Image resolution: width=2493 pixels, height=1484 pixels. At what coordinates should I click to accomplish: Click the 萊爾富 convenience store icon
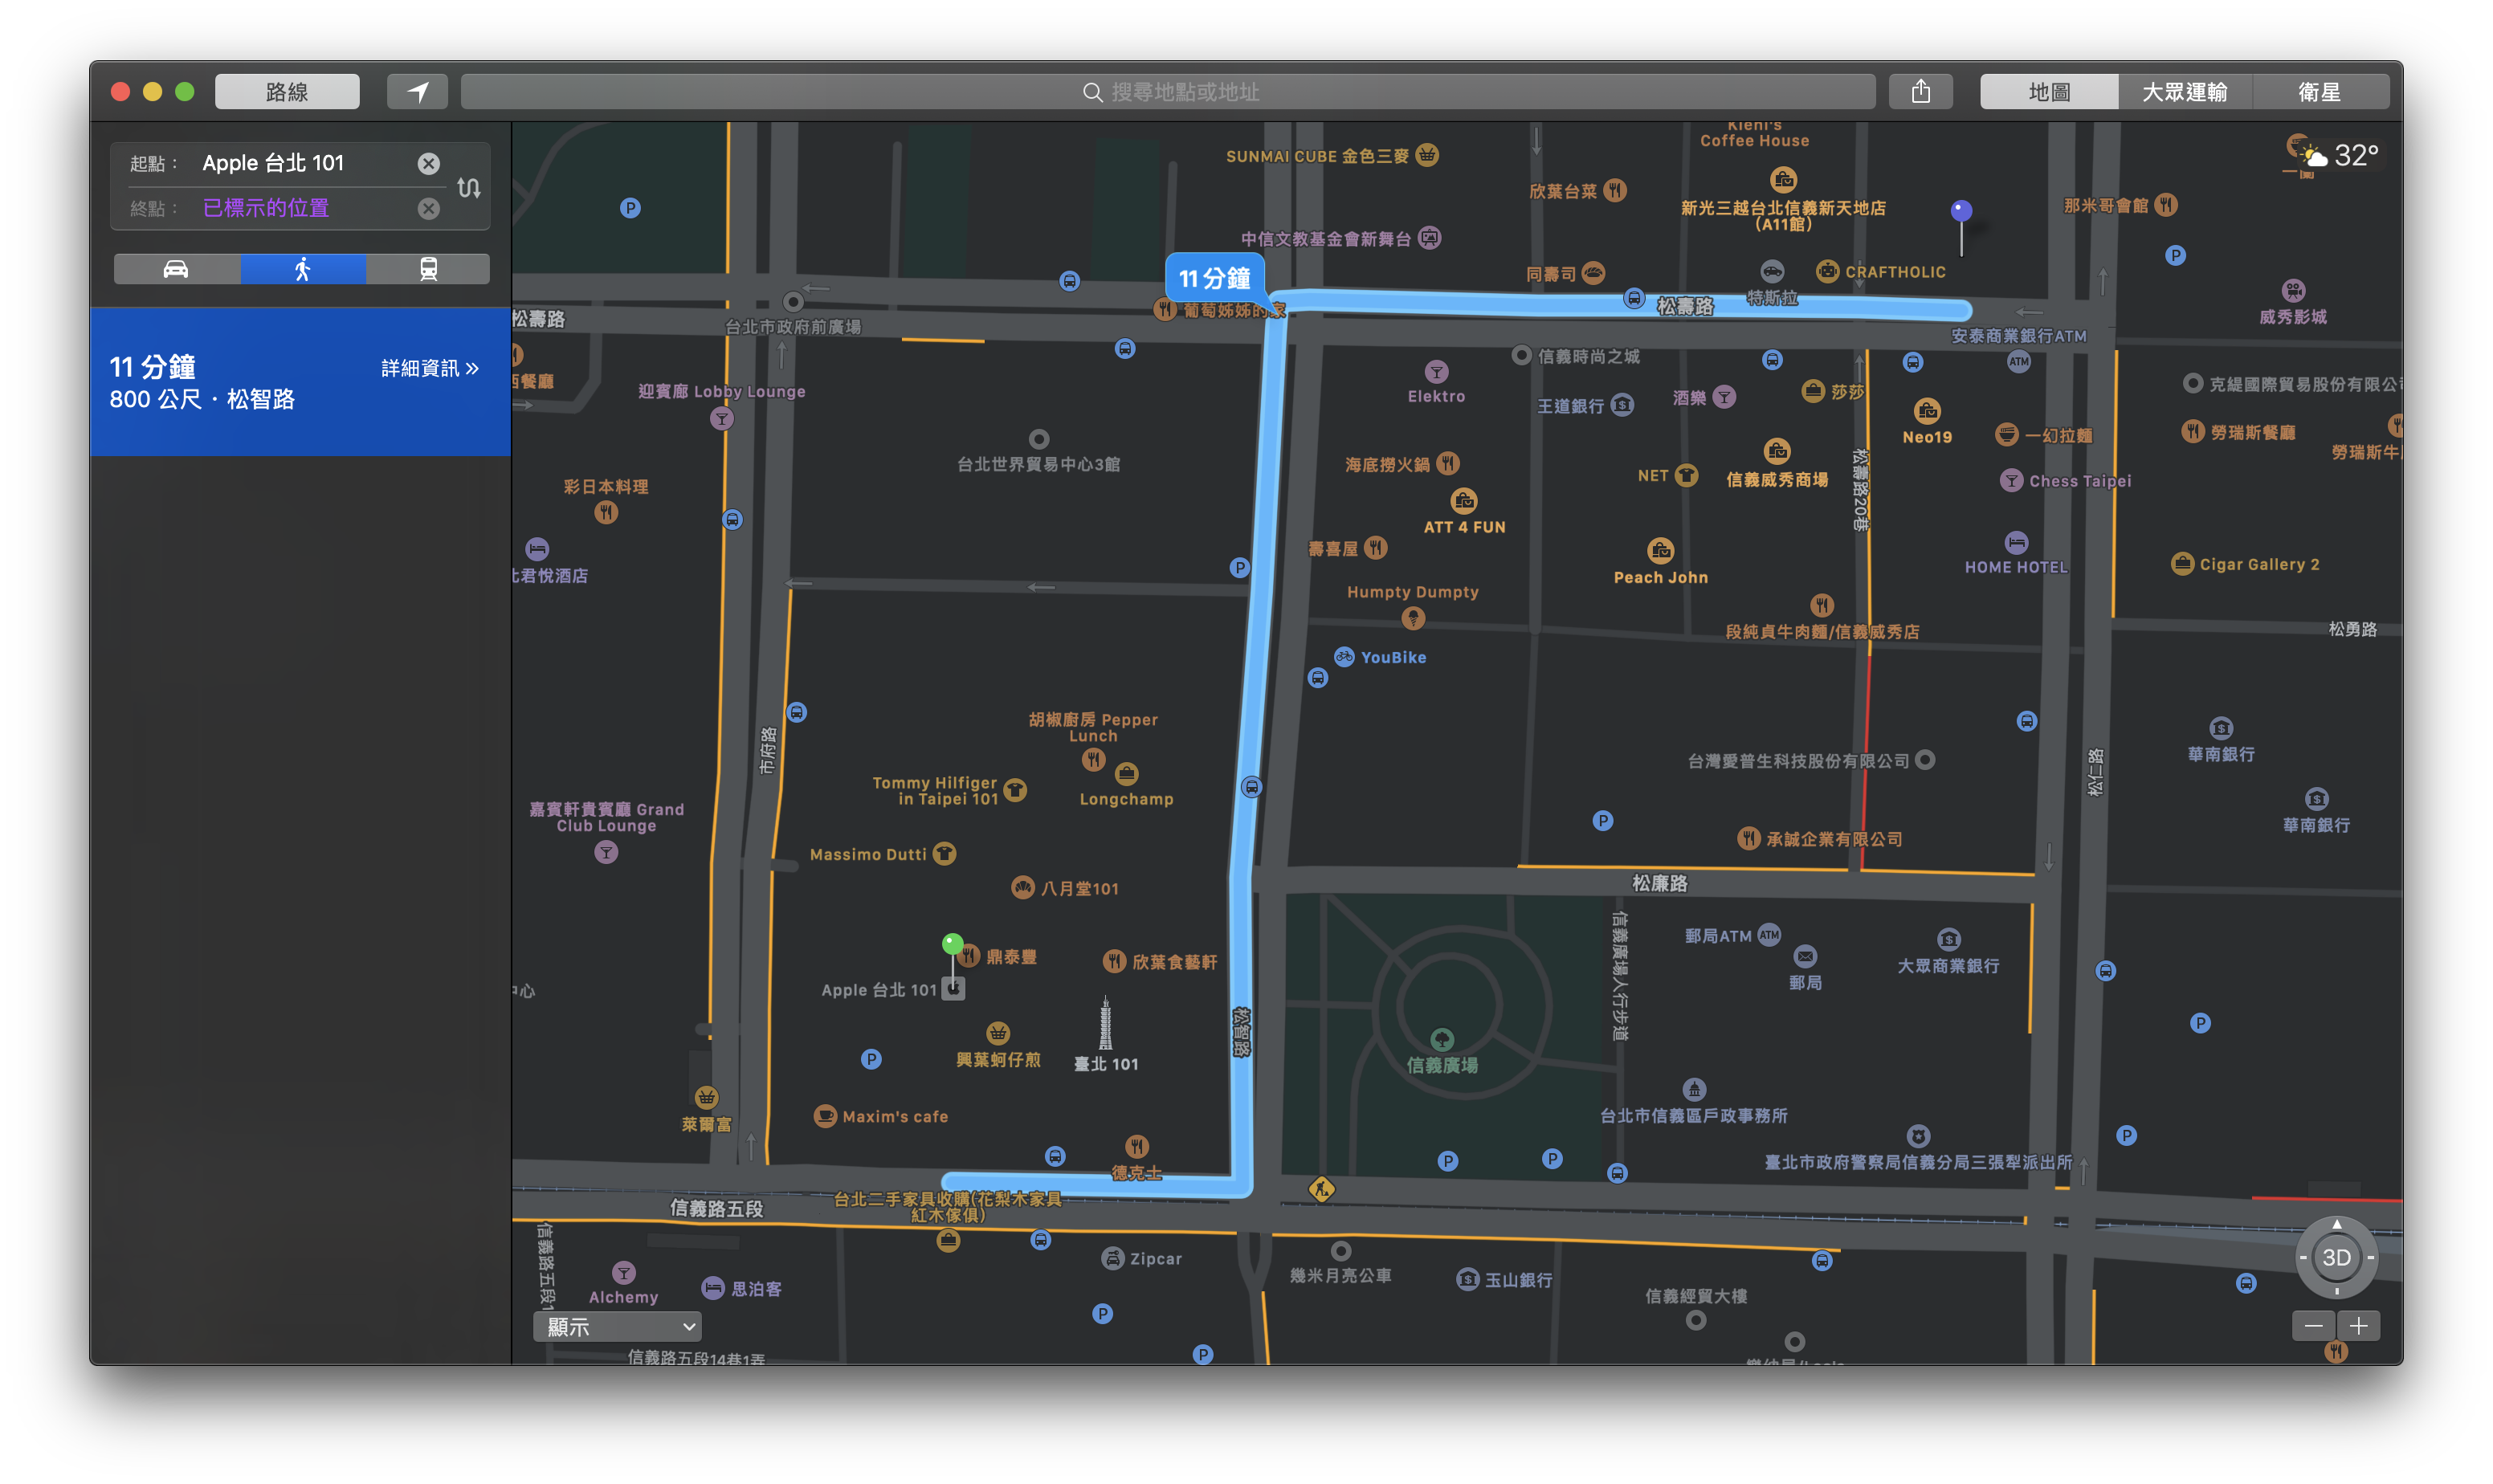coord(706,1097)
